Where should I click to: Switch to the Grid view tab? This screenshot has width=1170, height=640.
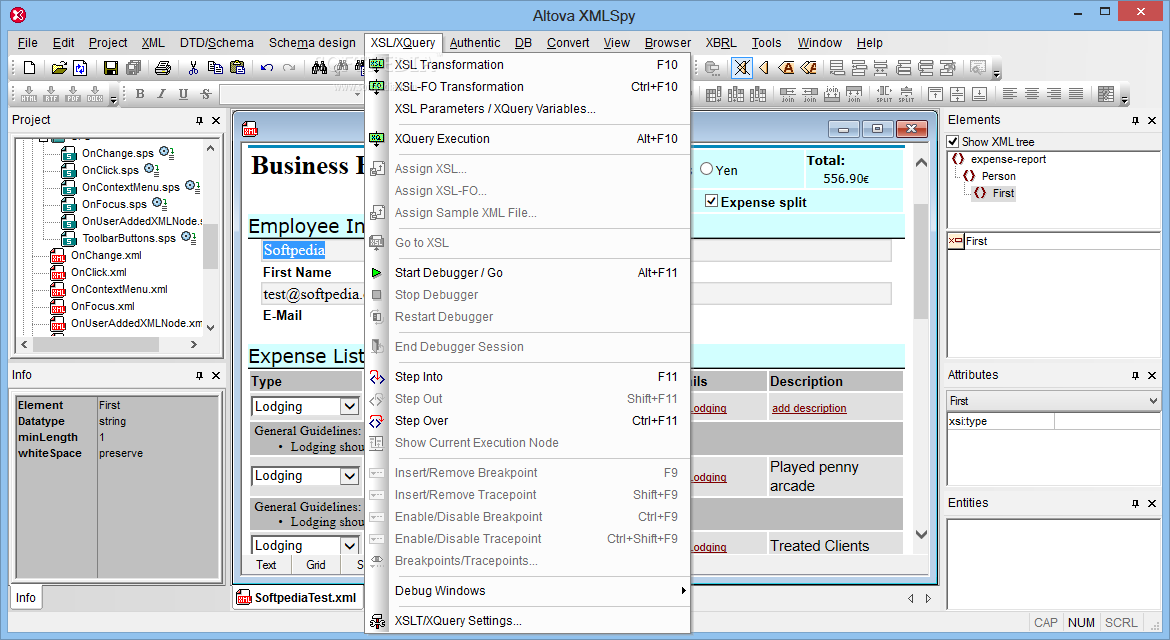(316, 565)
